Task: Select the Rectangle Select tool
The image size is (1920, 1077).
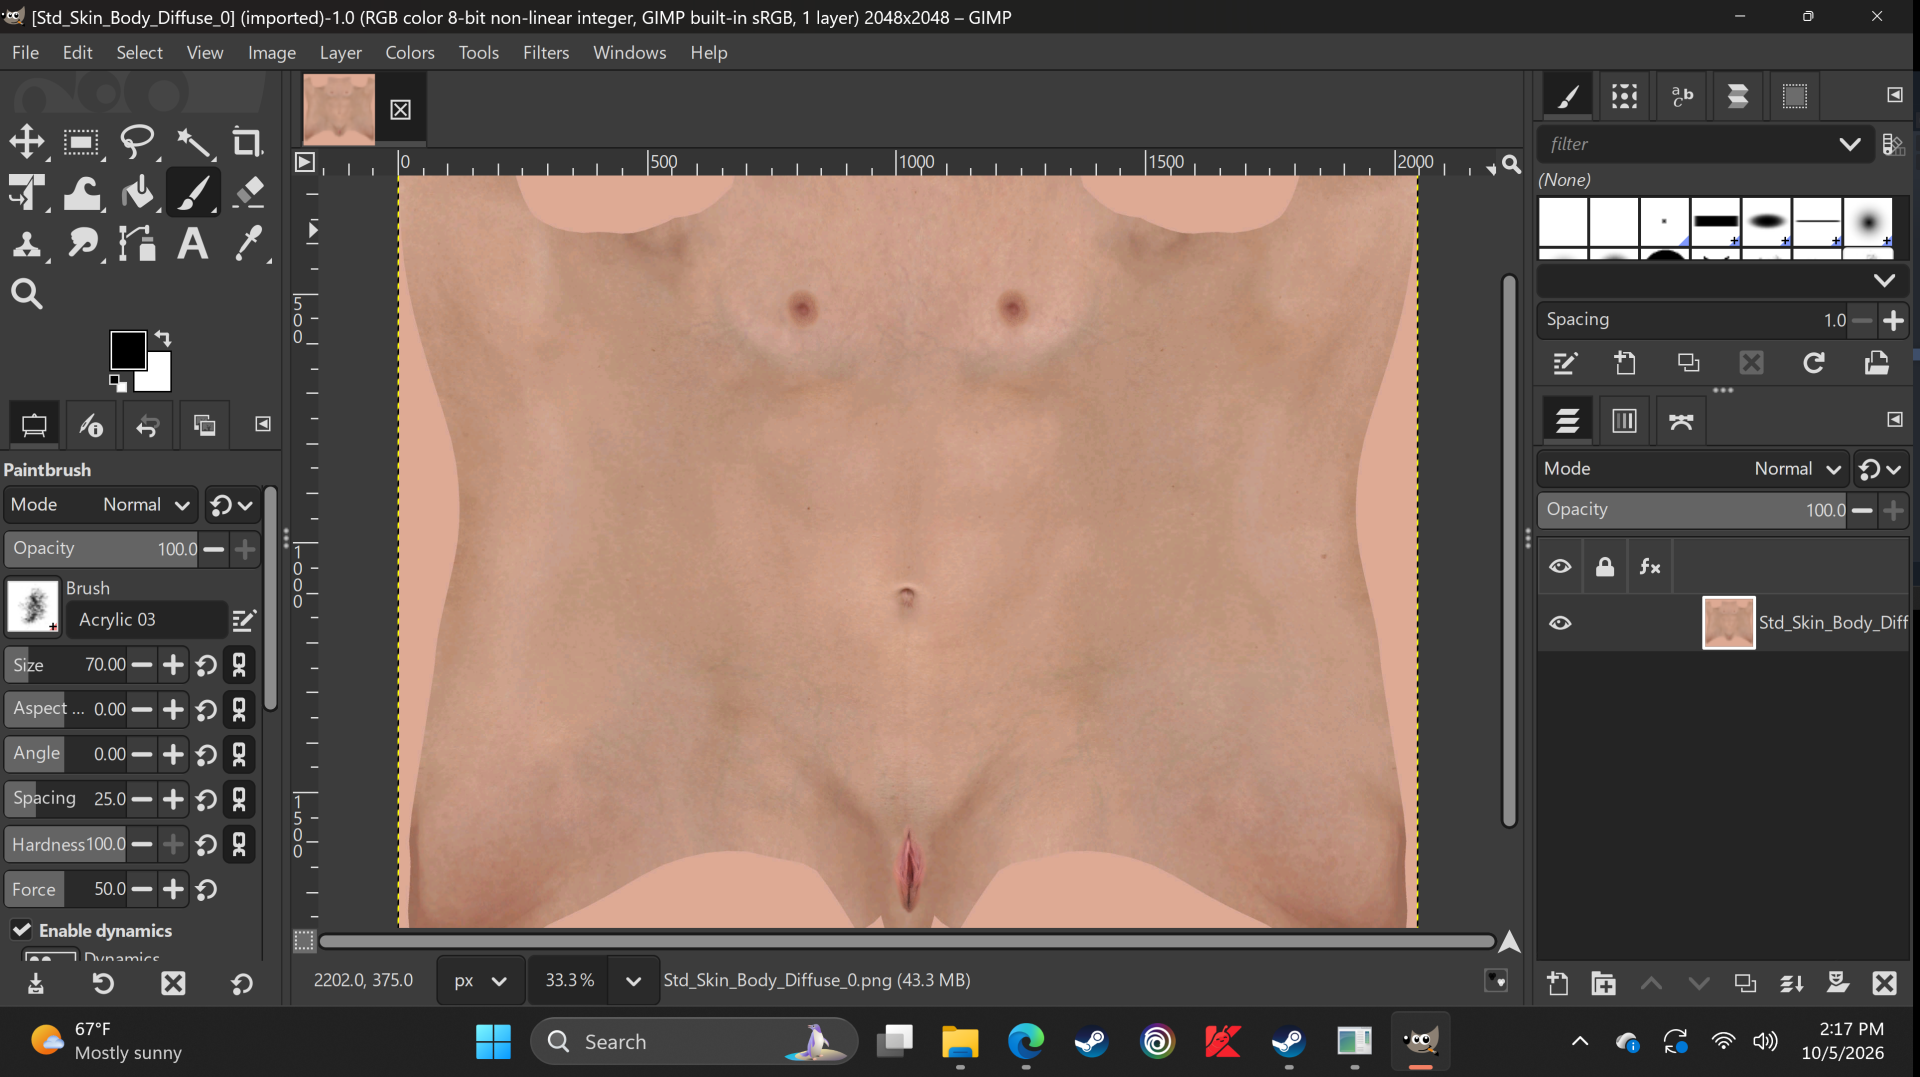Action: pos(82,142)
